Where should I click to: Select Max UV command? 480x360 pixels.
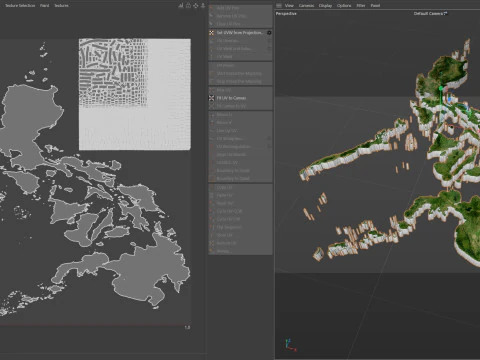(240, 90)
